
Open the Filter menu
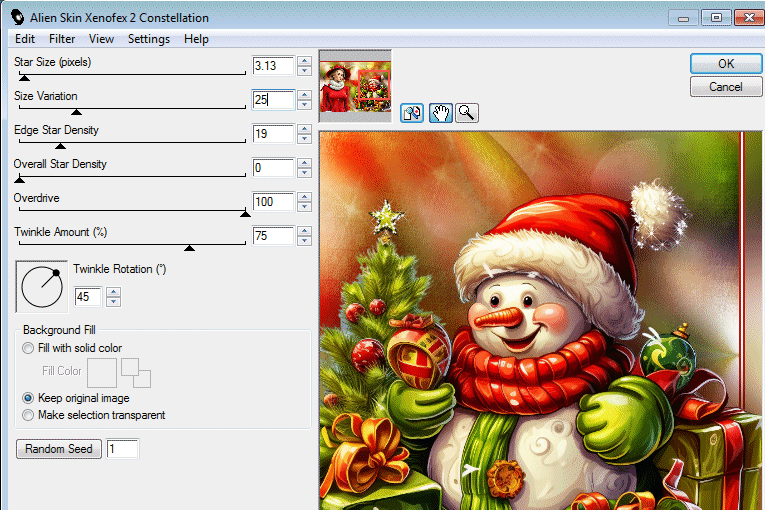click(x=62, y=39)
